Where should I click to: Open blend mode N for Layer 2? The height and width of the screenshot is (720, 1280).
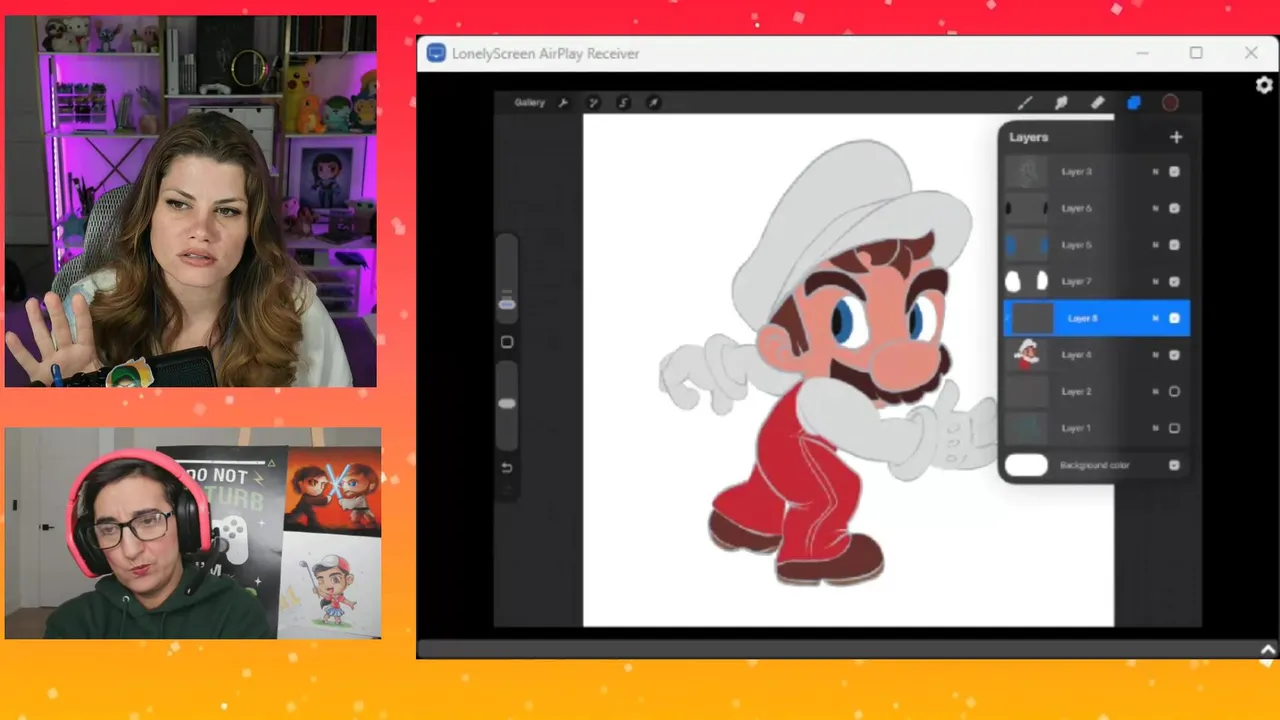coord(1155,392)
